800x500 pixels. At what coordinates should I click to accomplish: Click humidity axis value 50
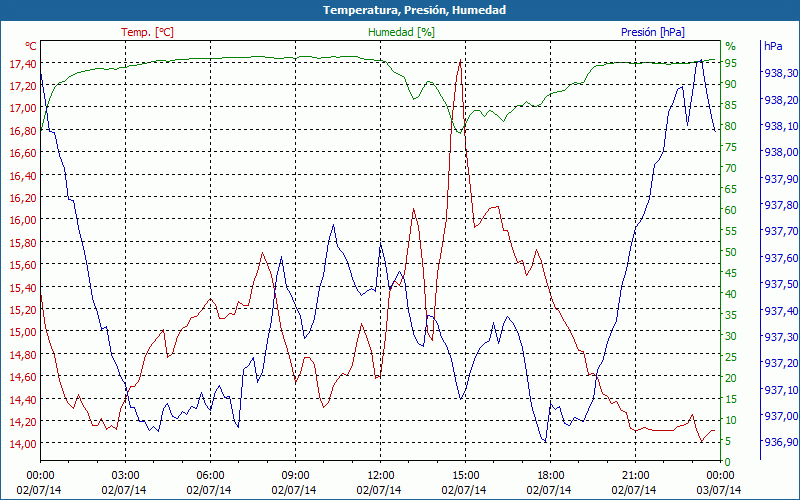coord(731,252)
